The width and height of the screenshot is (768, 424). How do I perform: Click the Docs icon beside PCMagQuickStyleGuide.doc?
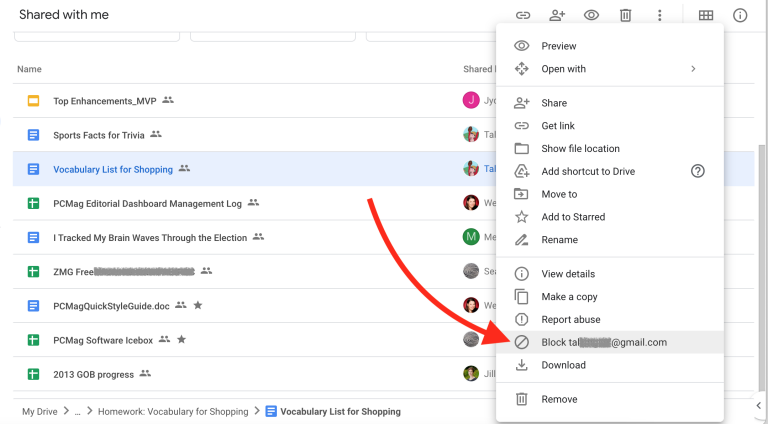click(x=33, y=306)
